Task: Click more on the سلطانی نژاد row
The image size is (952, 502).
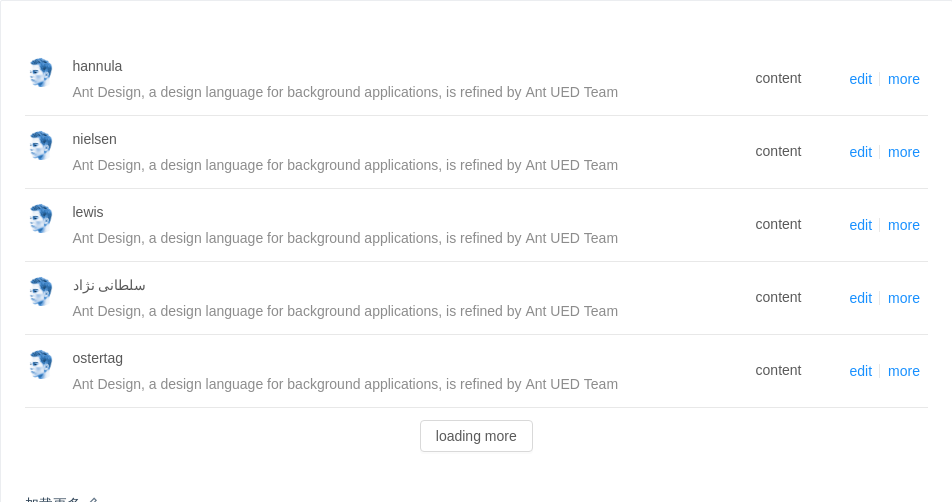Action: coord(903,298)
